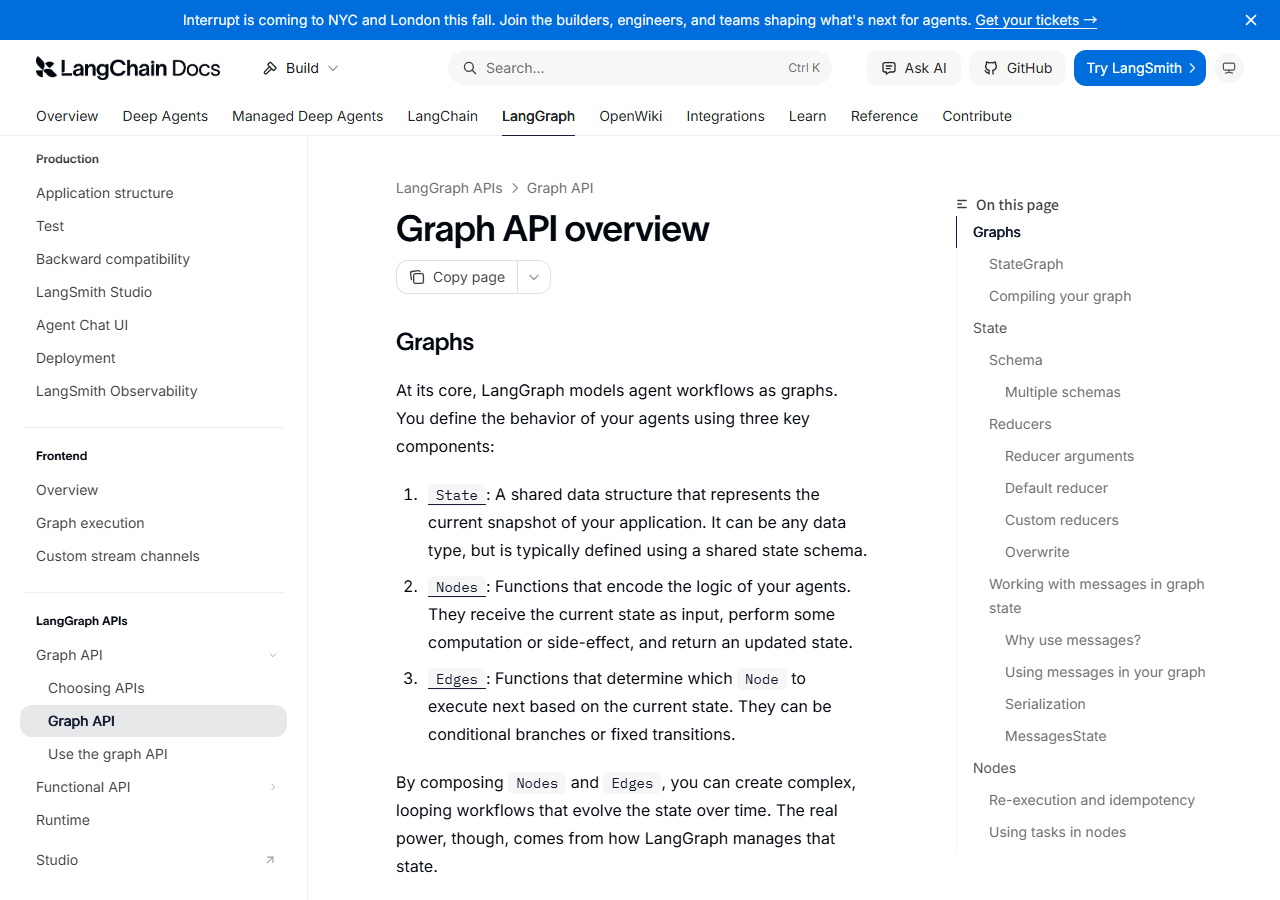
Task: Click the search magnifier icon
Action: pos(469,68)
